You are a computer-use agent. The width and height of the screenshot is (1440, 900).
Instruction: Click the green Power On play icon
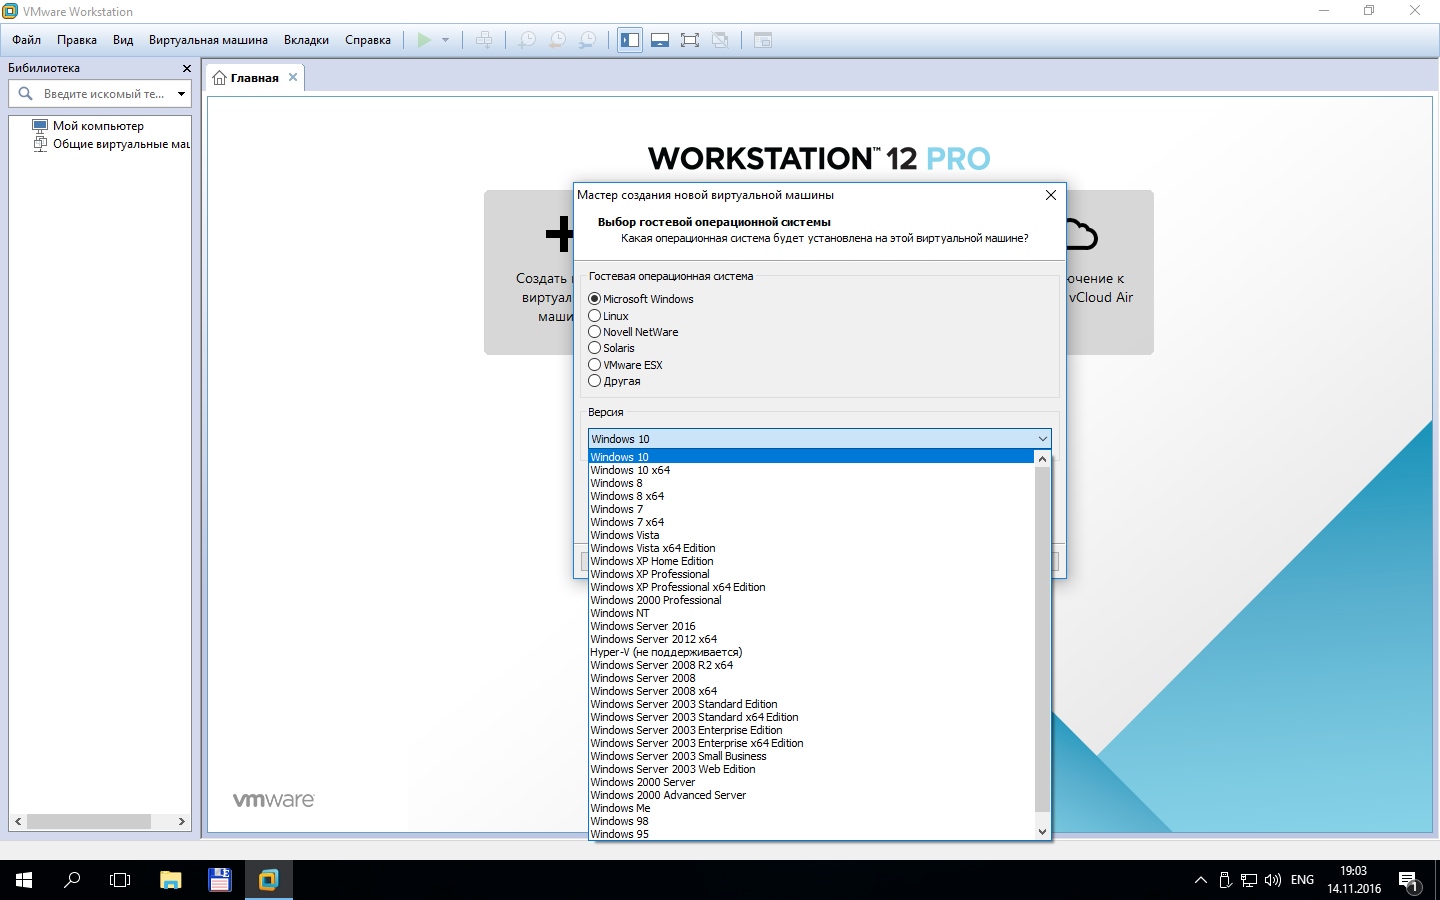pyautogui.click(x=424, y=40)
